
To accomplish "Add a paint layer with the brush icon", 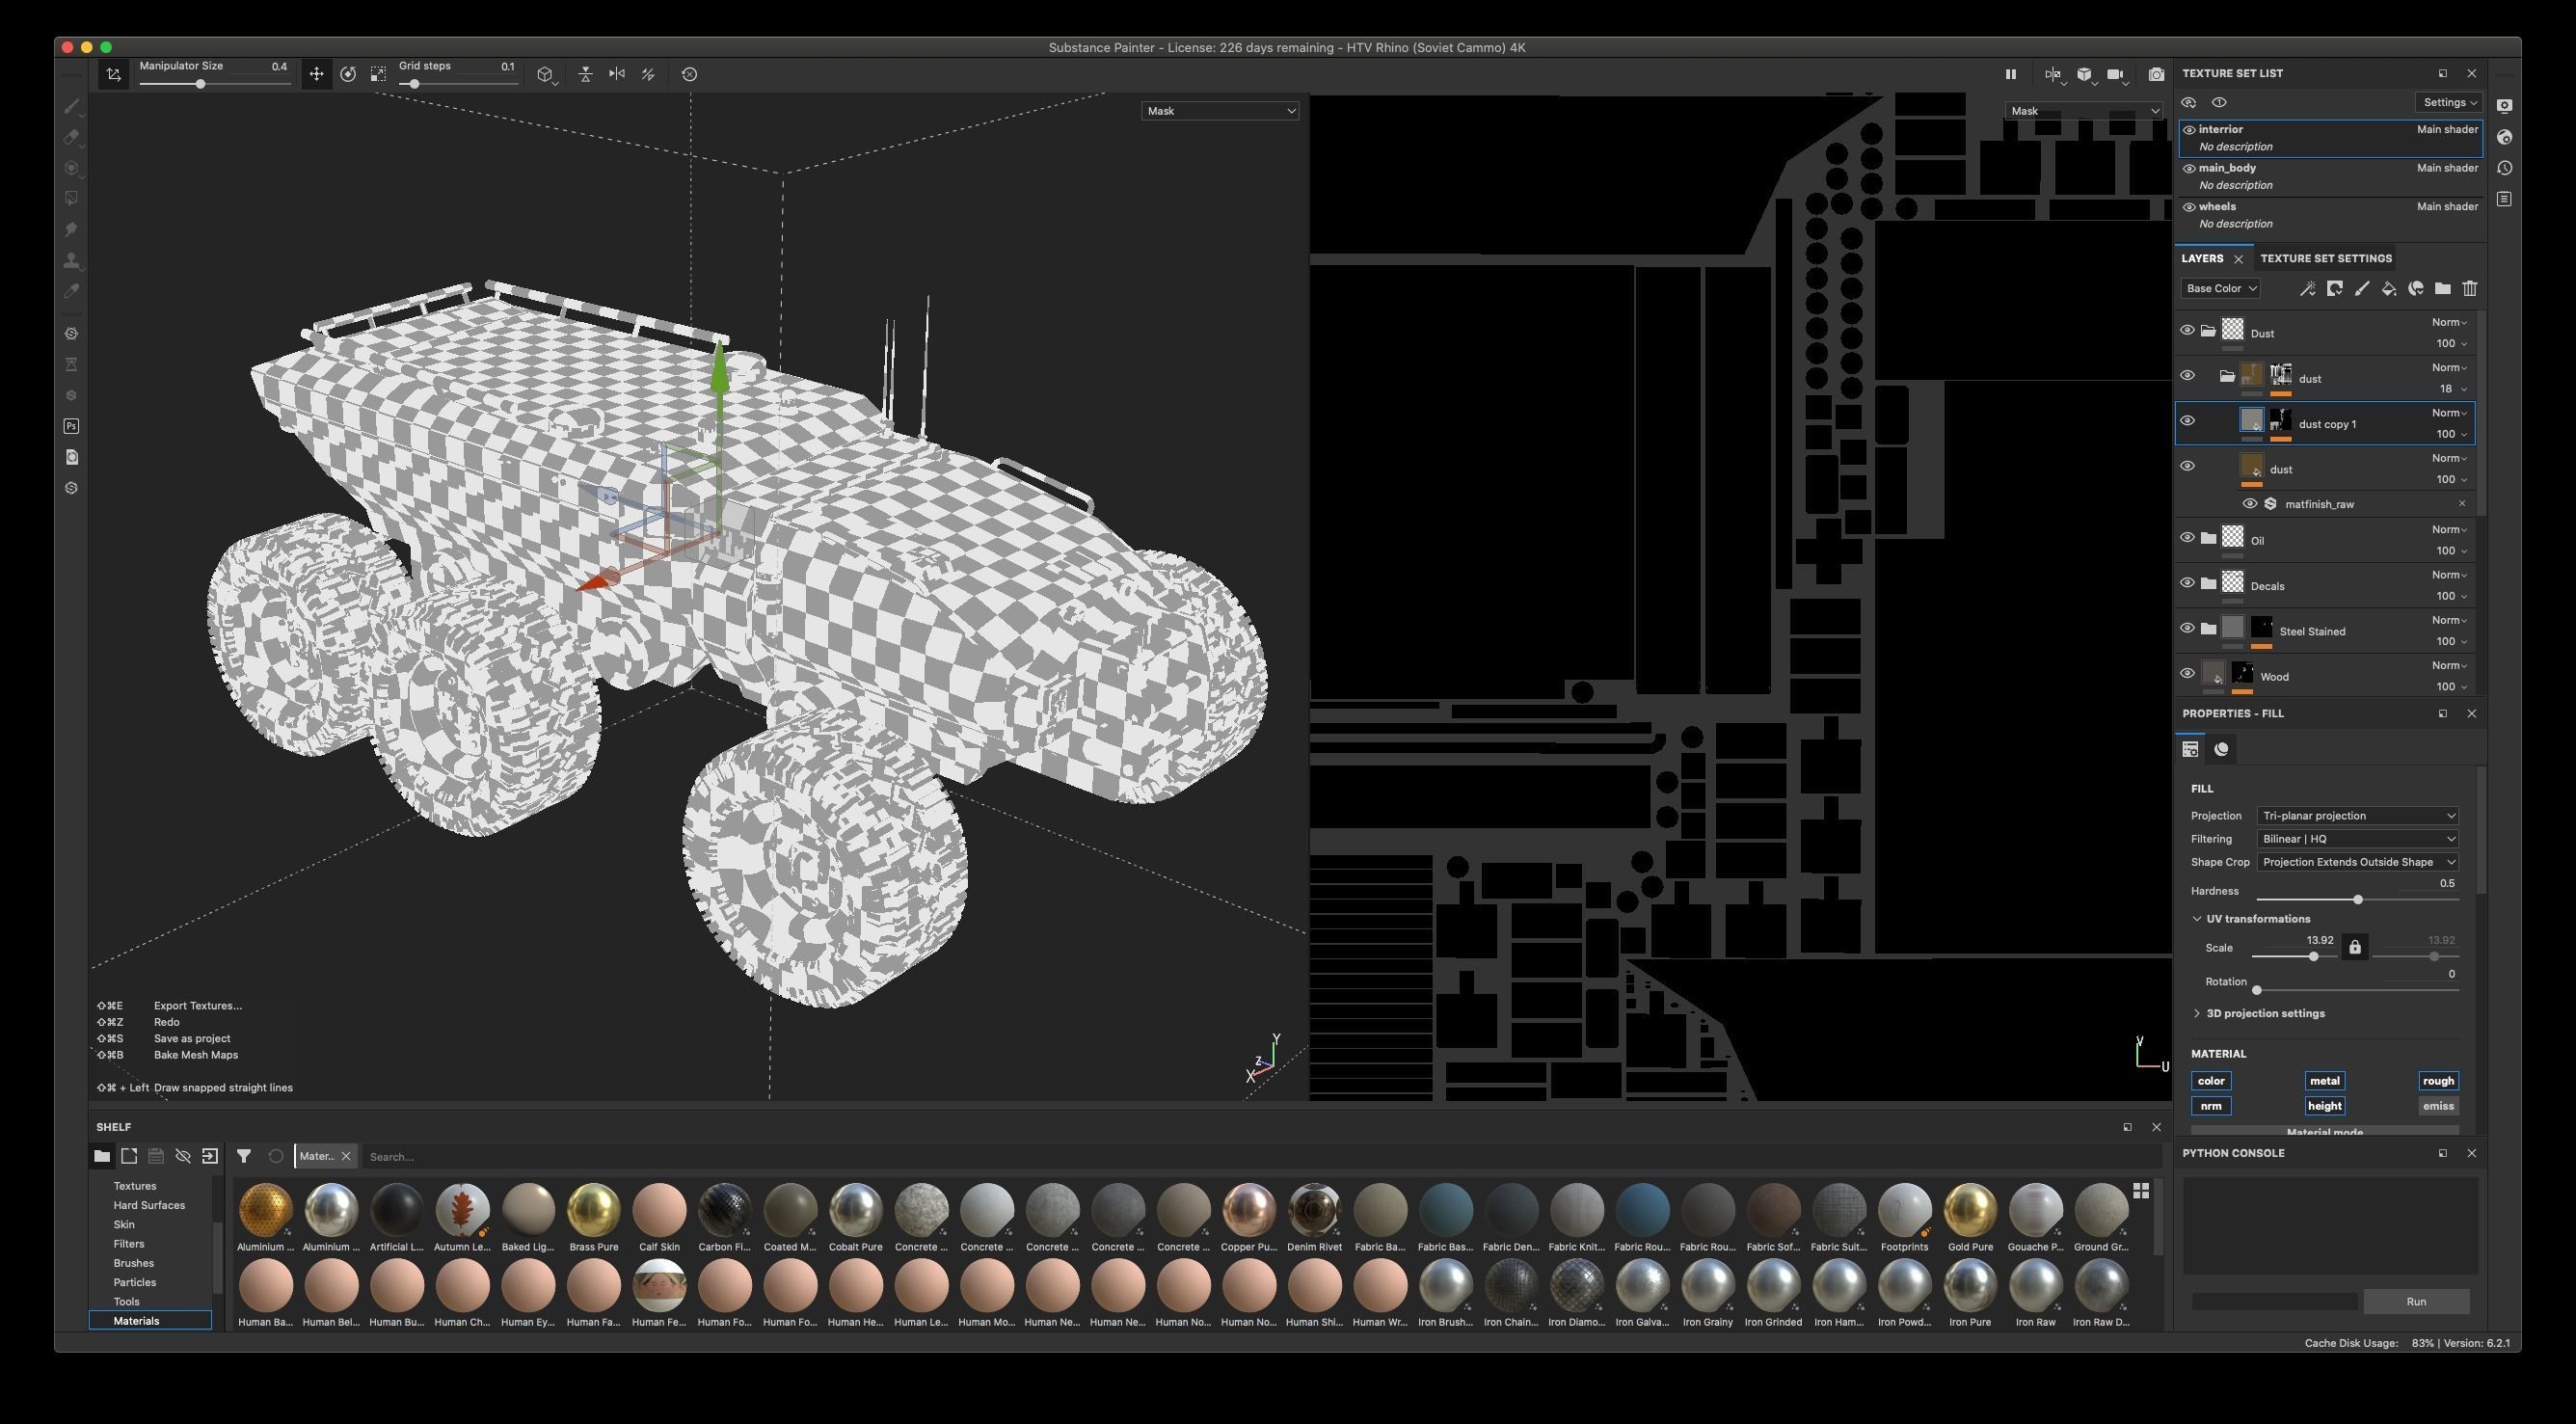I will 2362,289.
